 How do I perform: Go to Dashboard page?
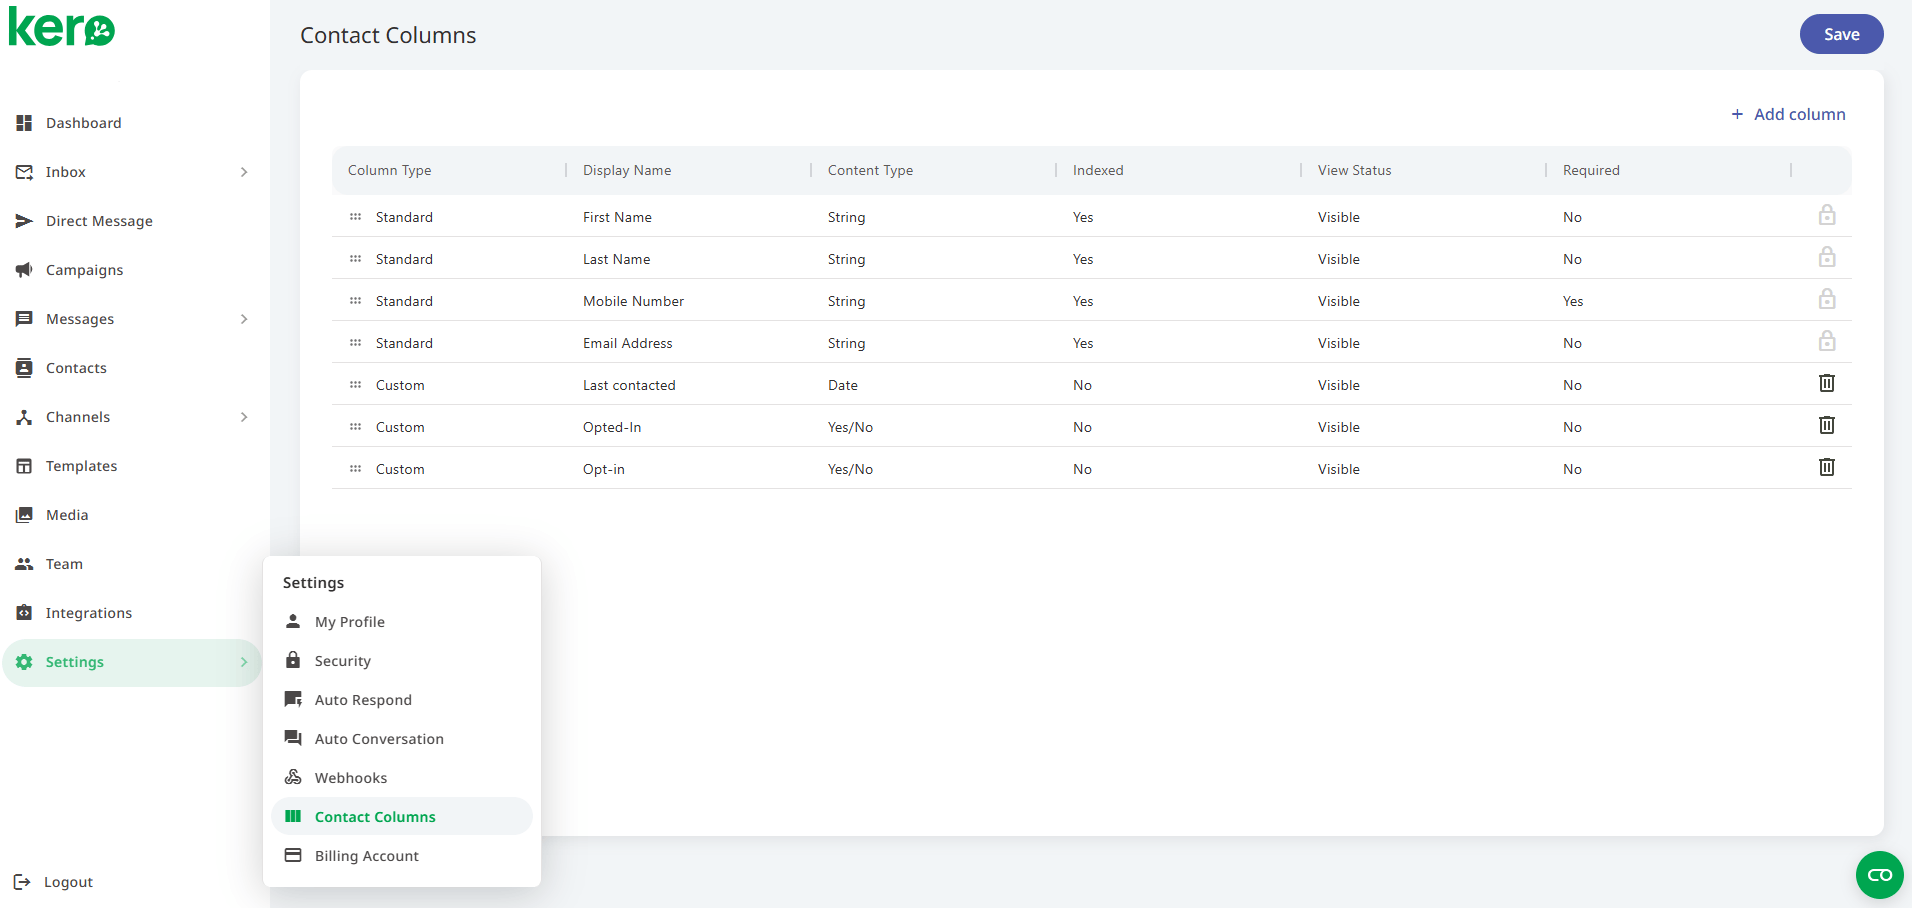(x=84, y=123)
